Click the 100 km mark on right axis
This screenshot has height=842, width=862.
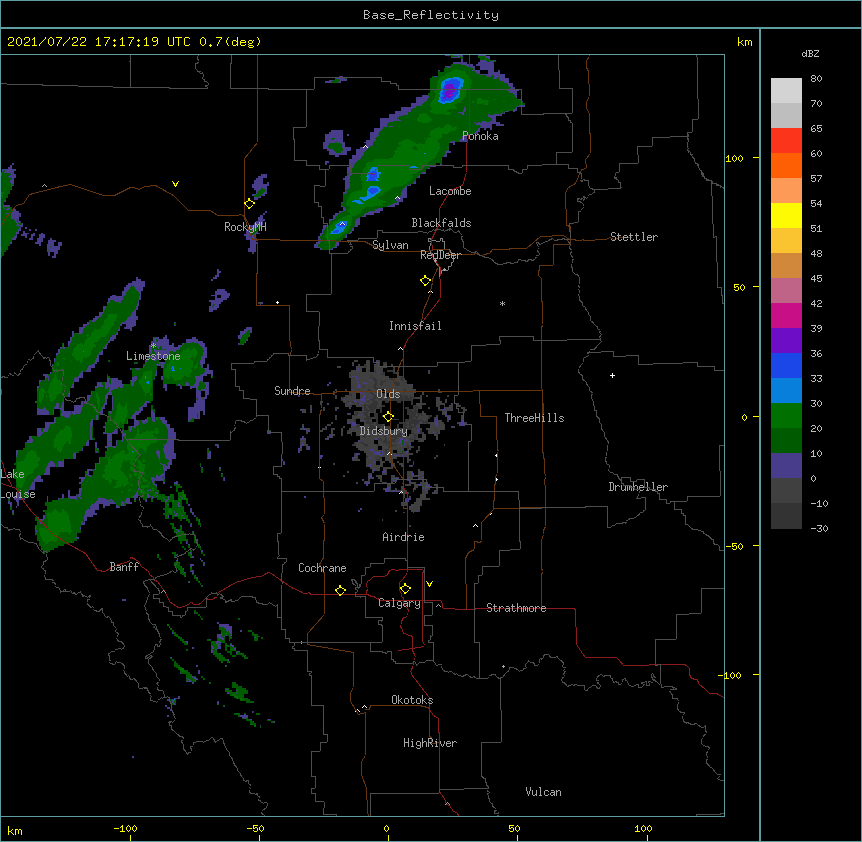734,159
